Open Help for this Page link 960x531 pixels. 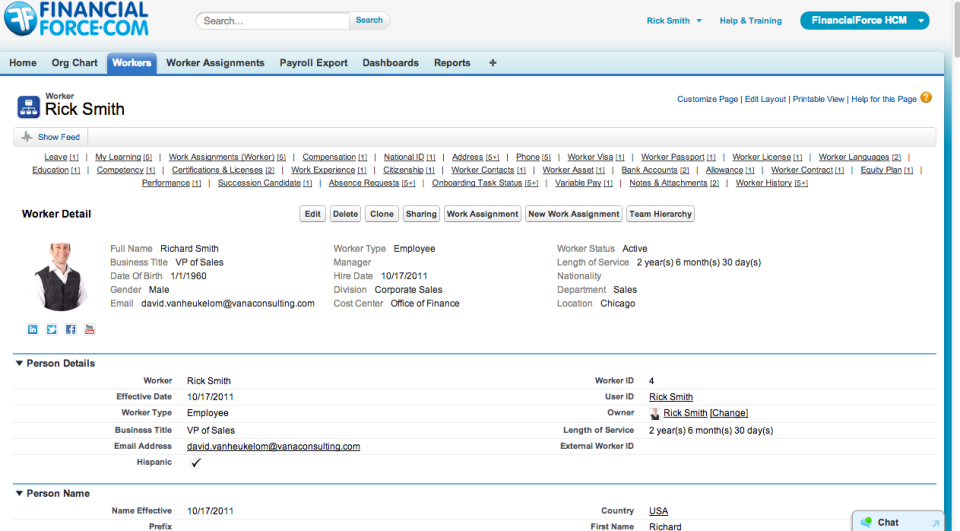(x=883, y=99)
